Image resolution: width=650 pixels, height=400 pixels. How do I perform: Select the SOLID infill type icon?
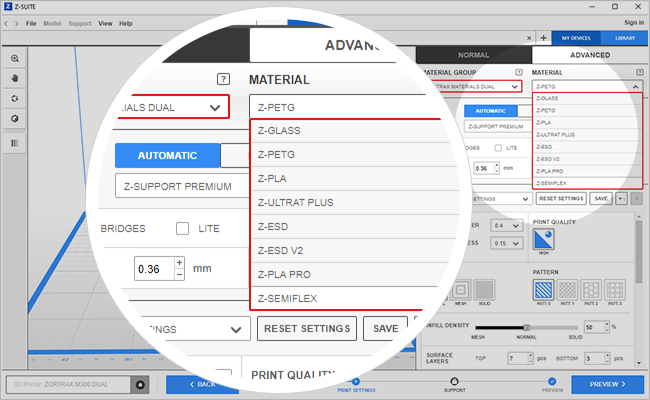click(x=484, y=290)
